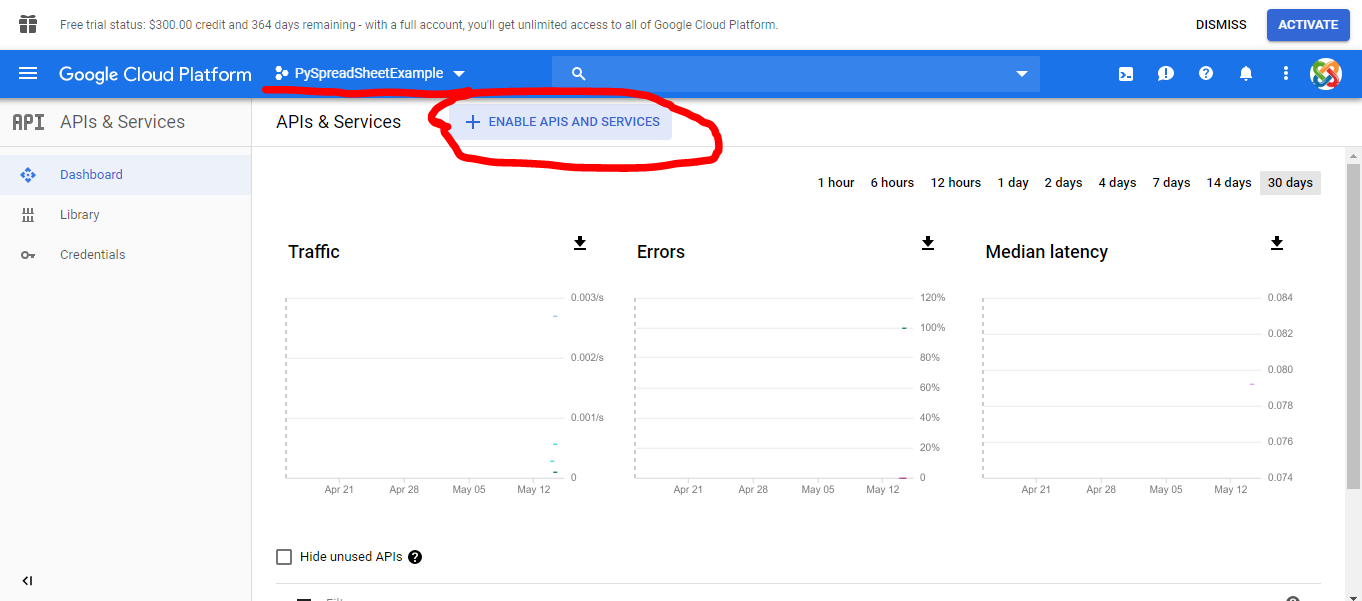The width and height of the screenshot is (1362, 601).
Task: Activate Cloud Shell from the top bar
Action: (x=1126, y=73)
